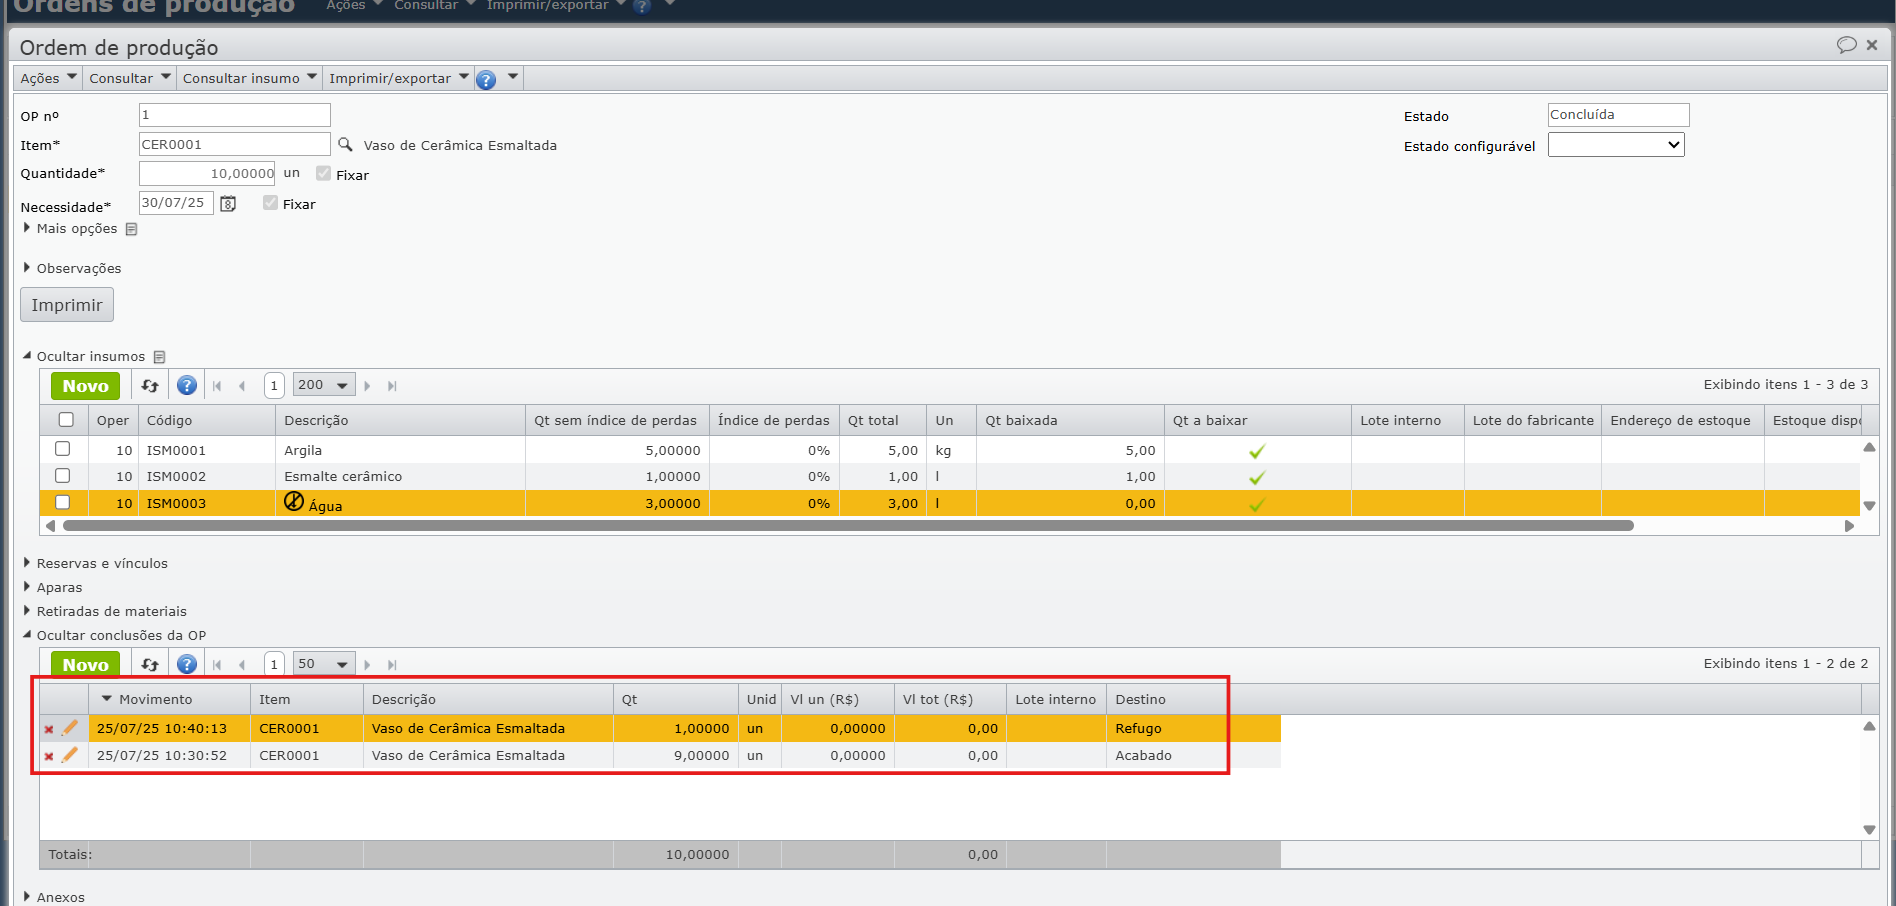The height and width of the screenshot is (906, 1896).
Task: Click the OP nº input field
Action: tap(234, 115)
